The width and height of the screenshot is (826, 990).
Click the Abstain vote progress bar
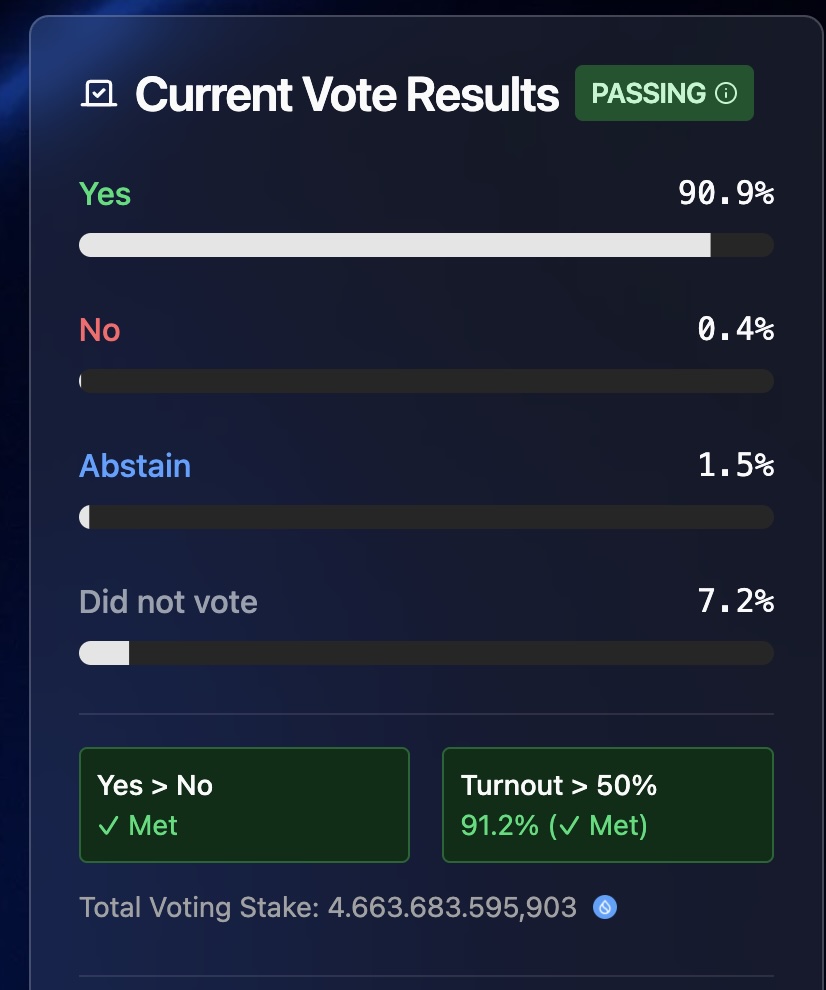tap(426, 517)
